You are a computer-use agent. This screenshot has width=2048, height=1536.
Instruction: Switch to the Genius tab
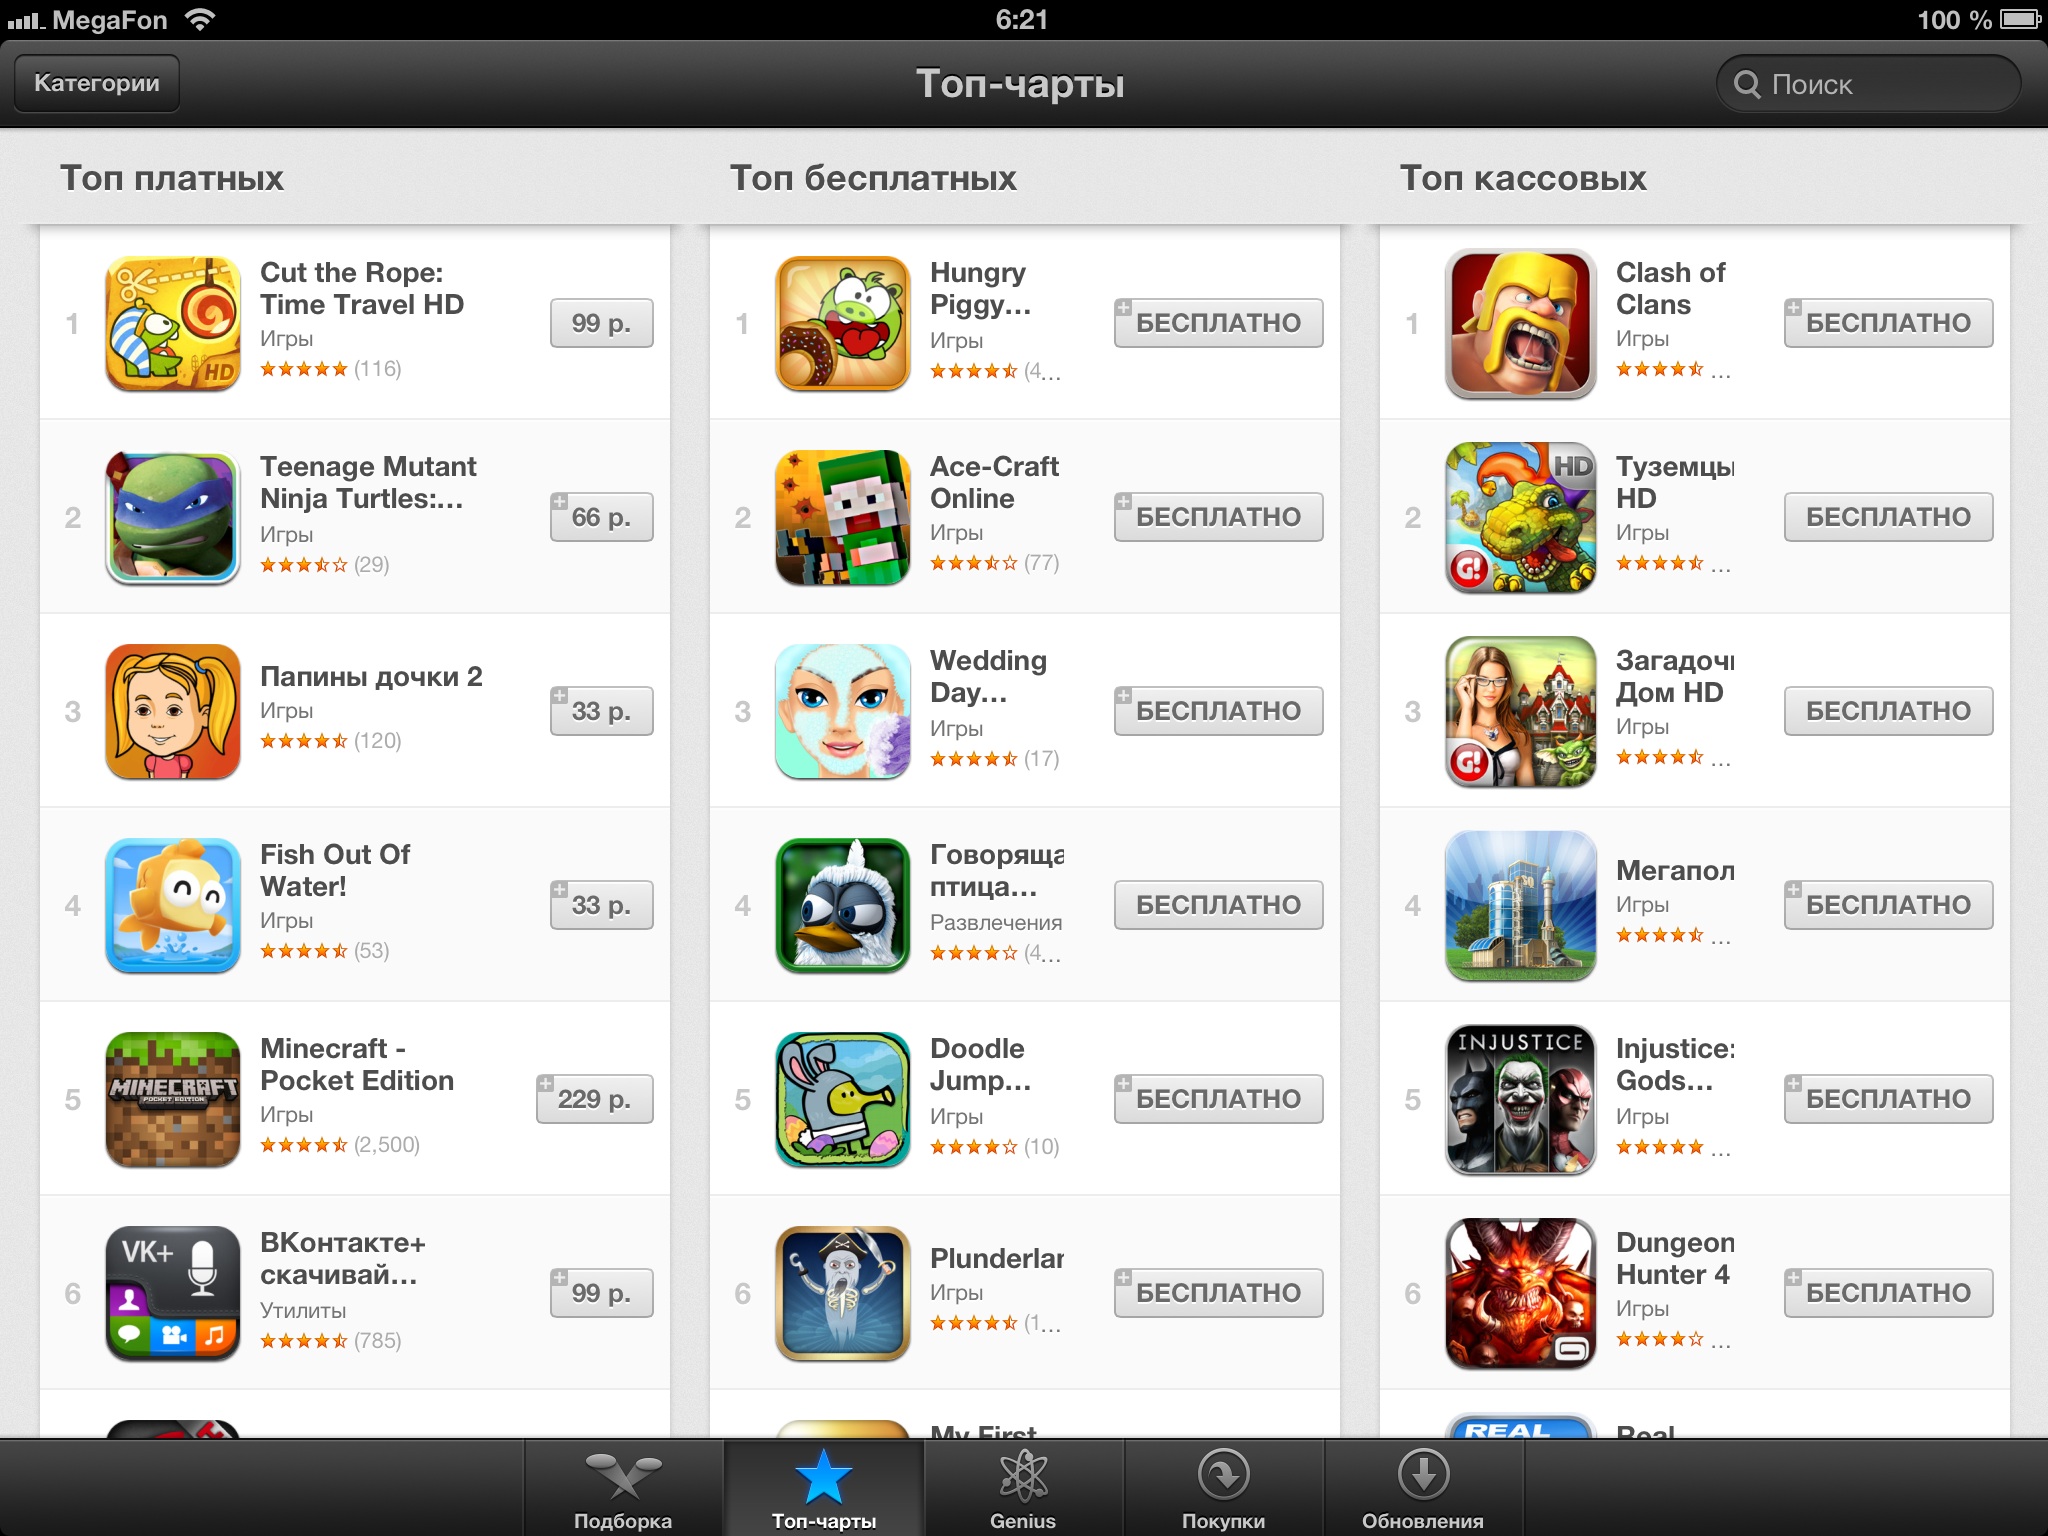pos(1023,1488)
